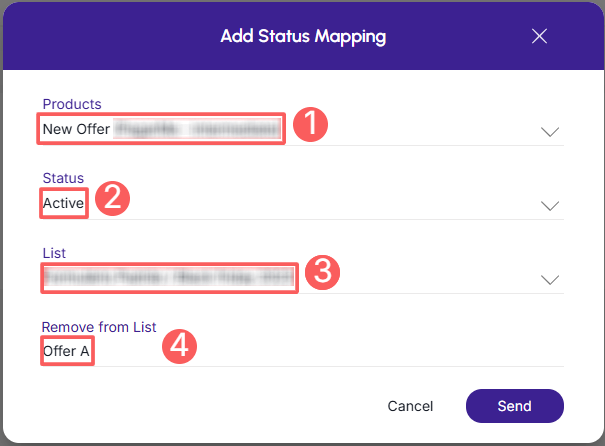Expand the Status dropdown chevron
This screenshot has height=446, width=605.
(x=550, y=206)
